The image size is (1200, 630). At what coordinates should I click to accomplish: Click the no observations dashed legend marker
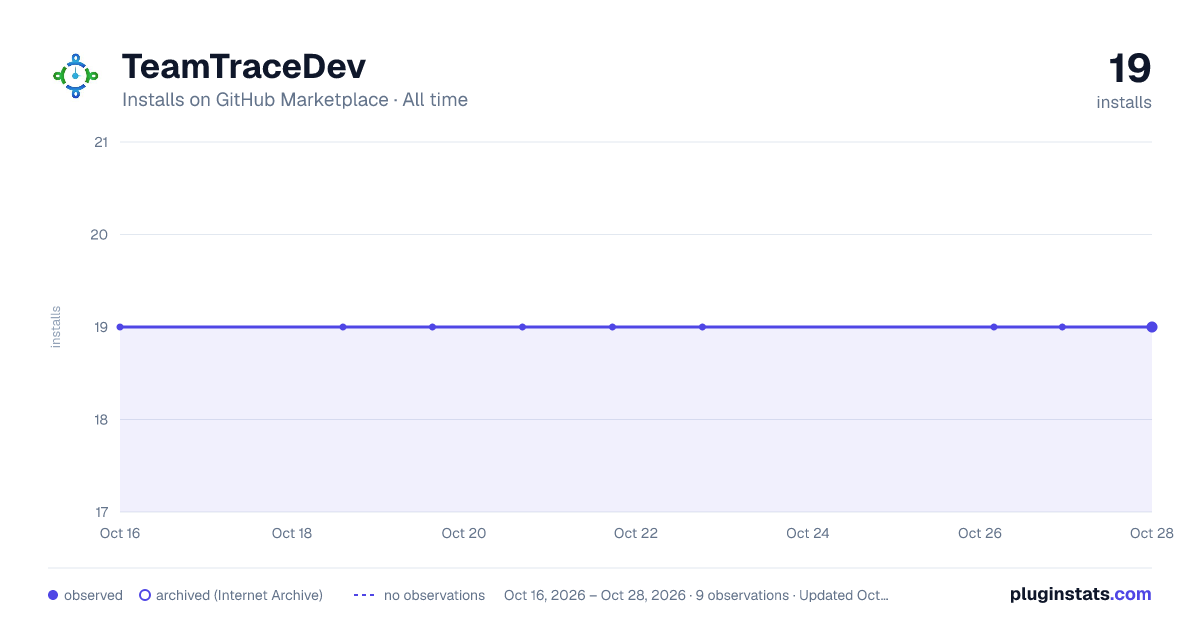[x=364, y=595]
